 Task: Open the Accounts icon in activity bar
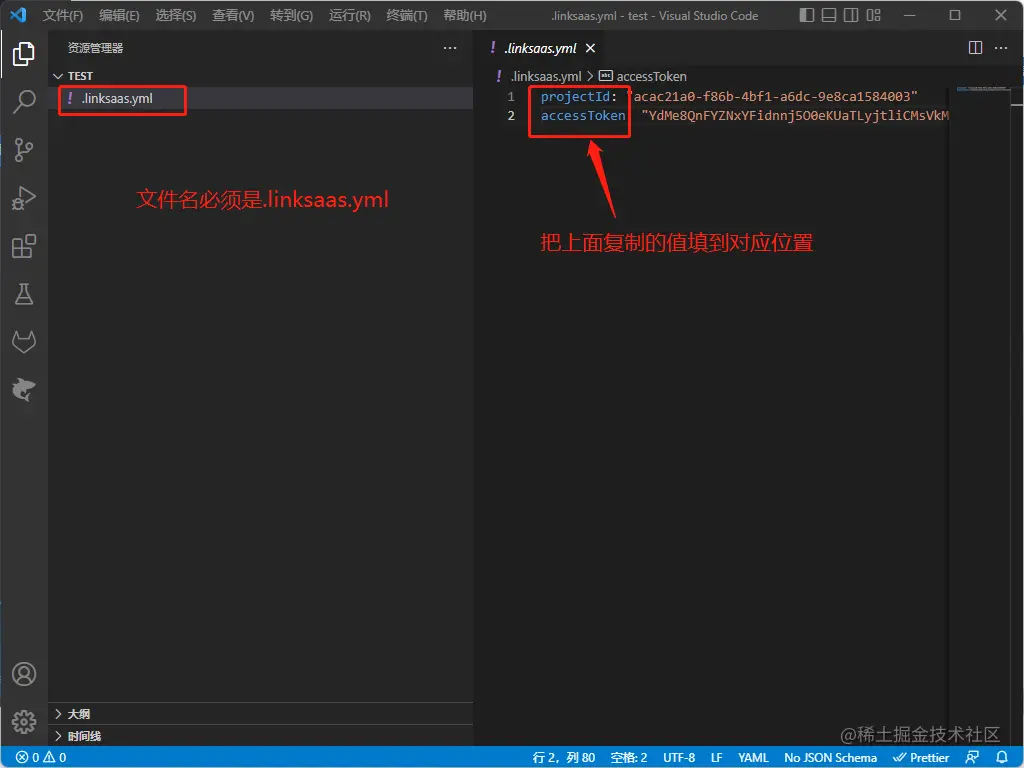[x=24, y=674]
